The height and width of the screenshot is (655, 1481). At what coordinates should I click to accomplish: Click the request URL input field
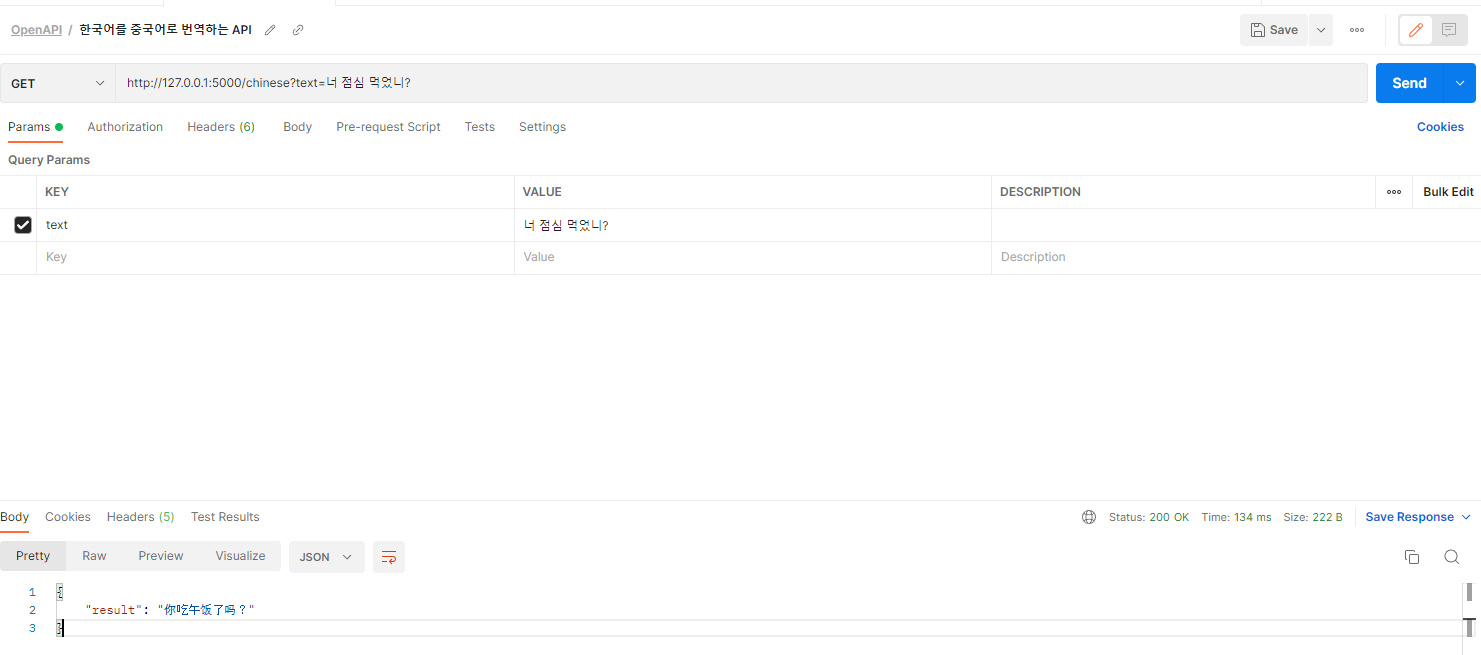tap(741, 83)
